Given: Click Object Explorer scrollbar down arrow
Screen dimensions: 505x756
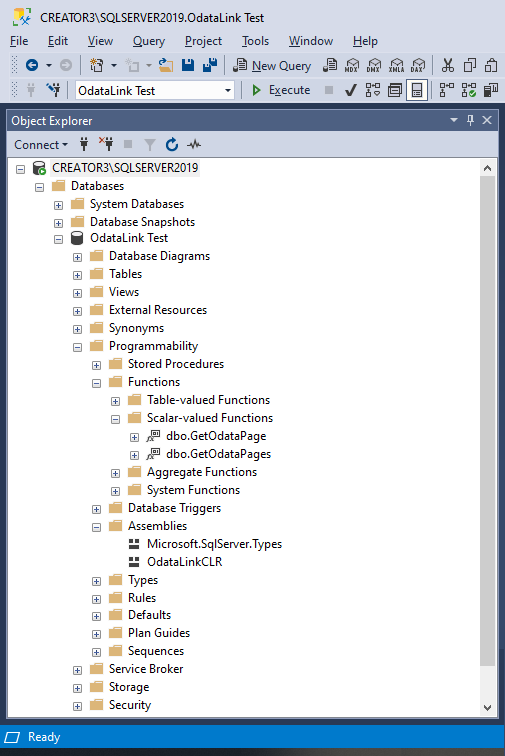Looking at the screenshot, I should click(x=487, y=708).
